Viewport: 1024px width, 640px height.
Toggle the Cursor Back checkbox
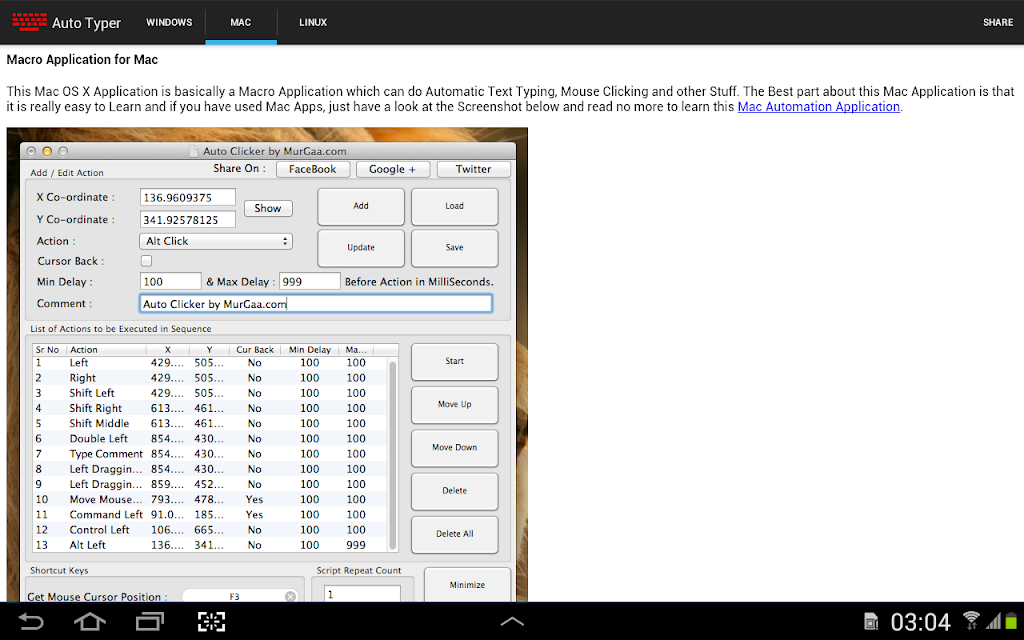(x=146, y=261)
